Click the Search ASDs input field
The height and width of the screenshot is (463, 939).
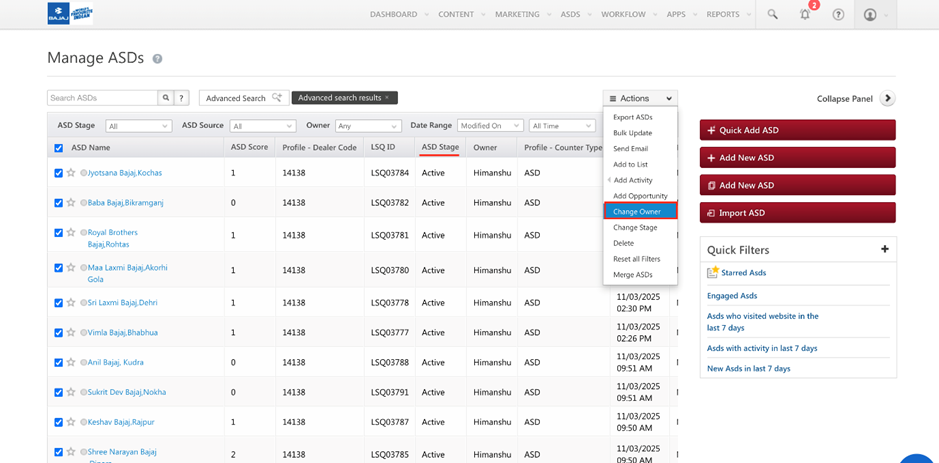[x=102, y=98]
